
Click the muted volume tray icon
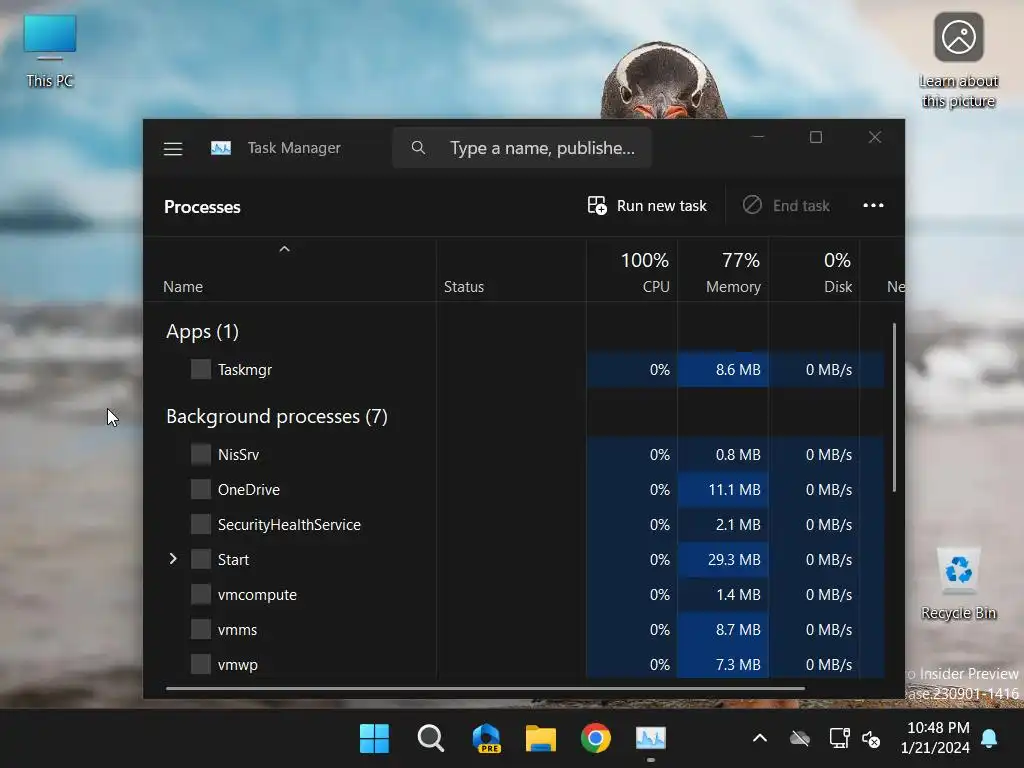pos(871,739)
